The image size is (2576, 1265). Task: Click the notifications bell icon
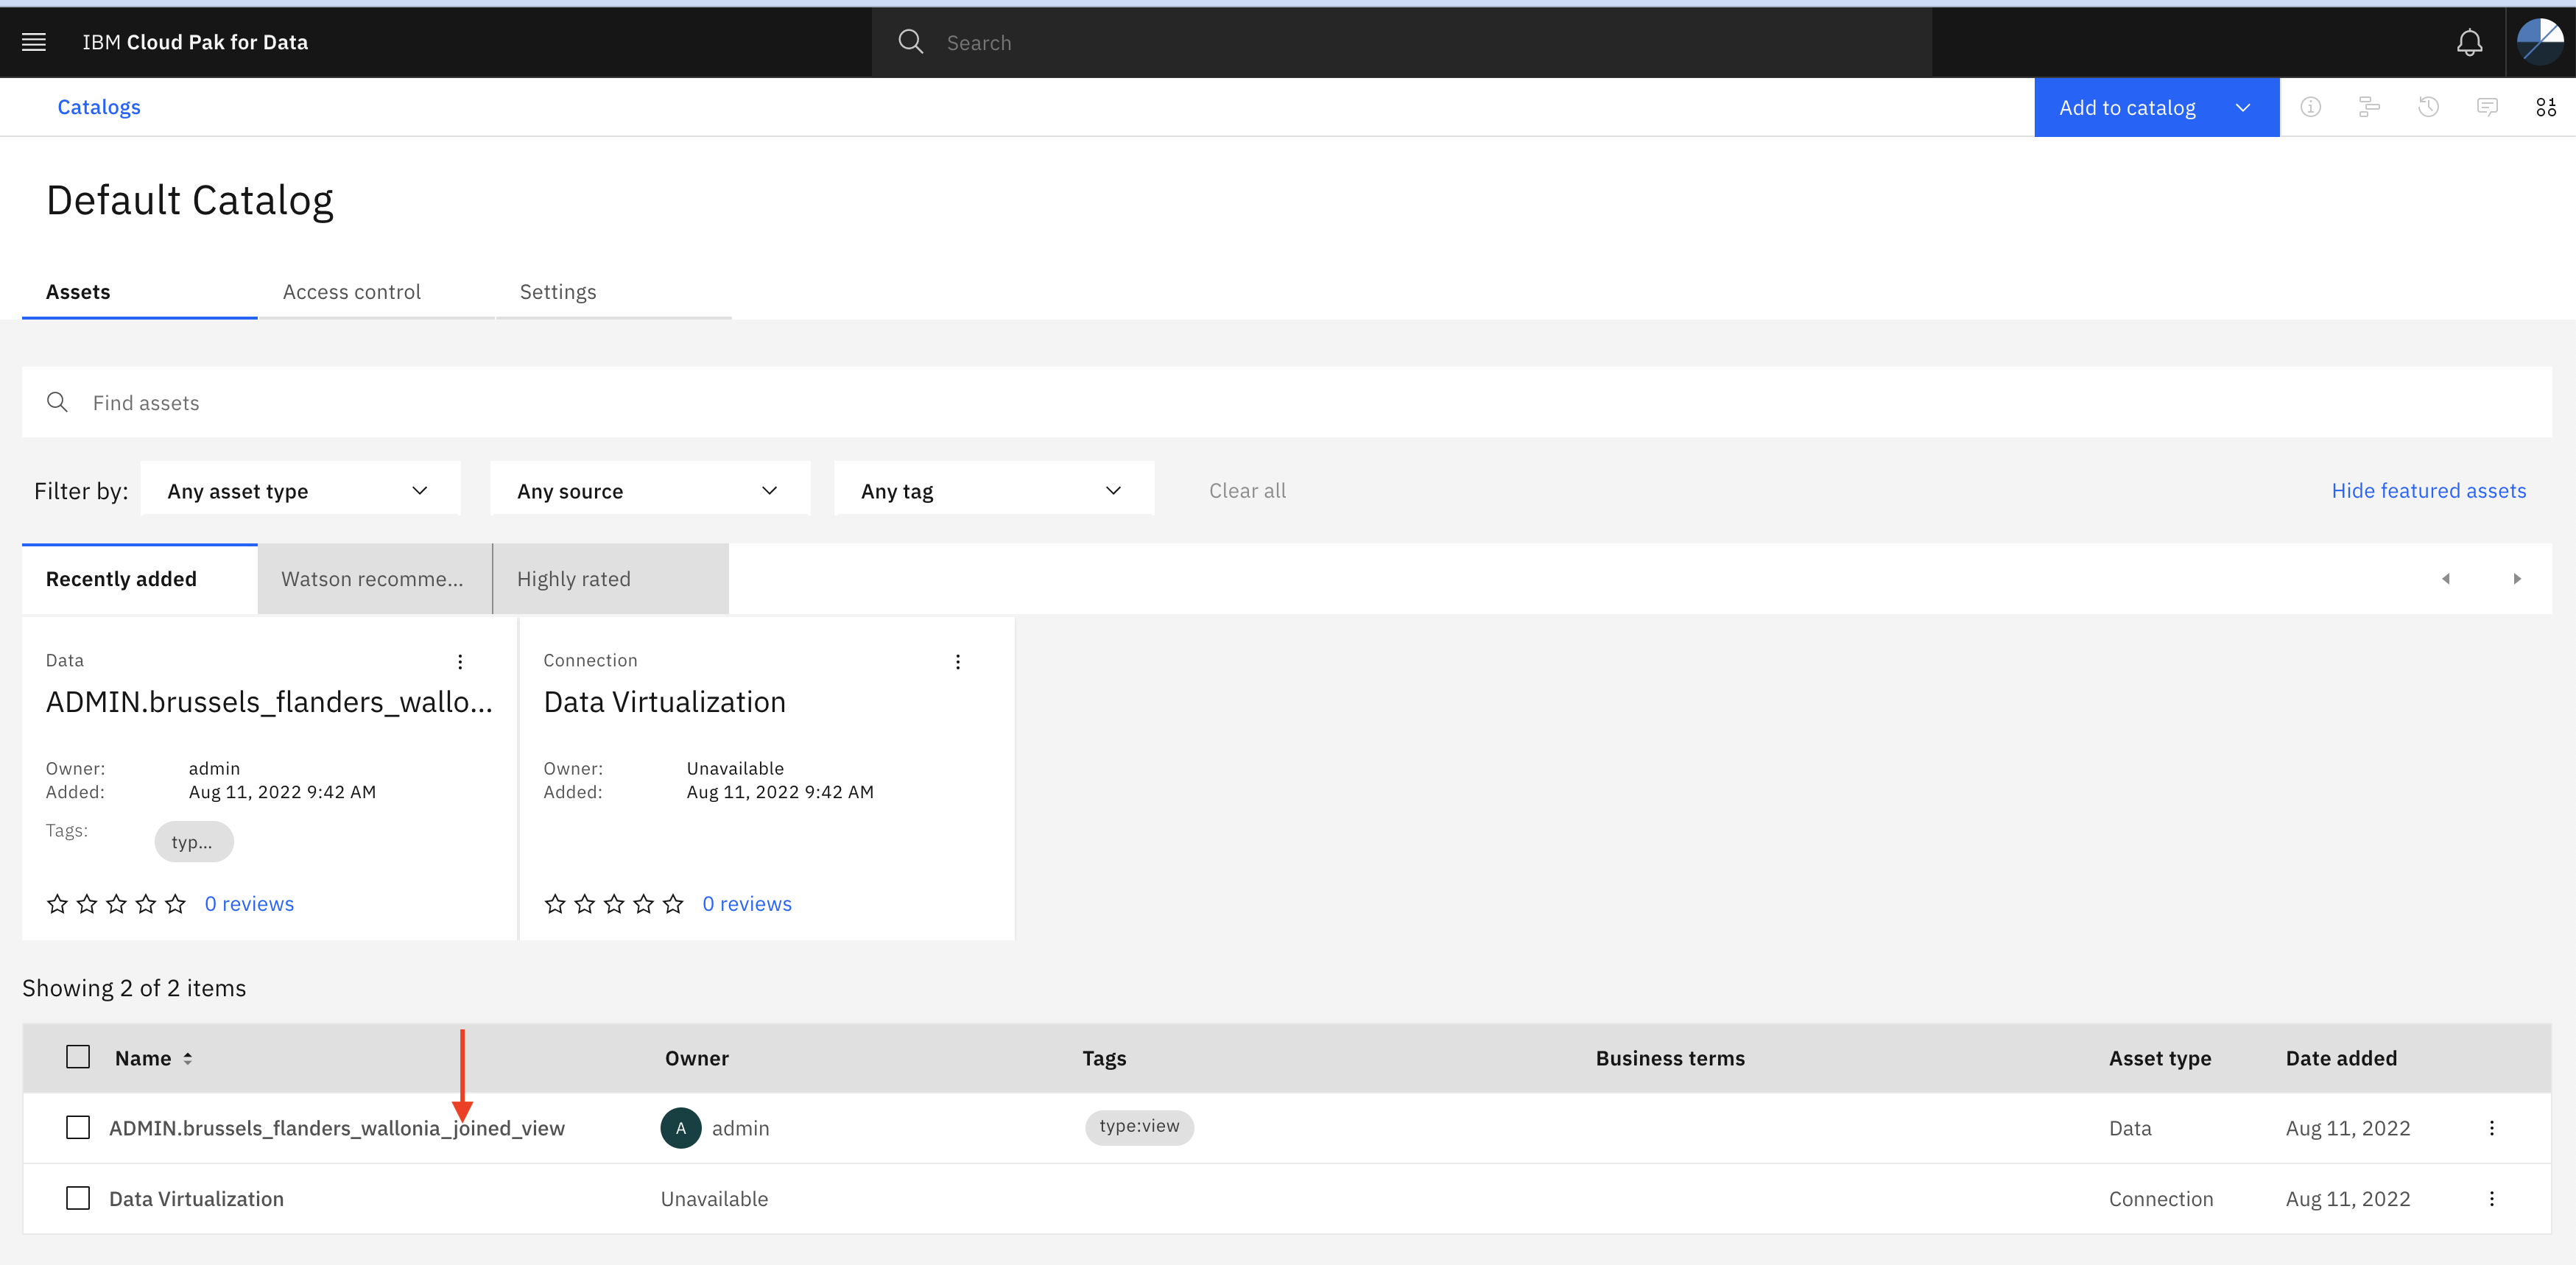point(2469,42)
